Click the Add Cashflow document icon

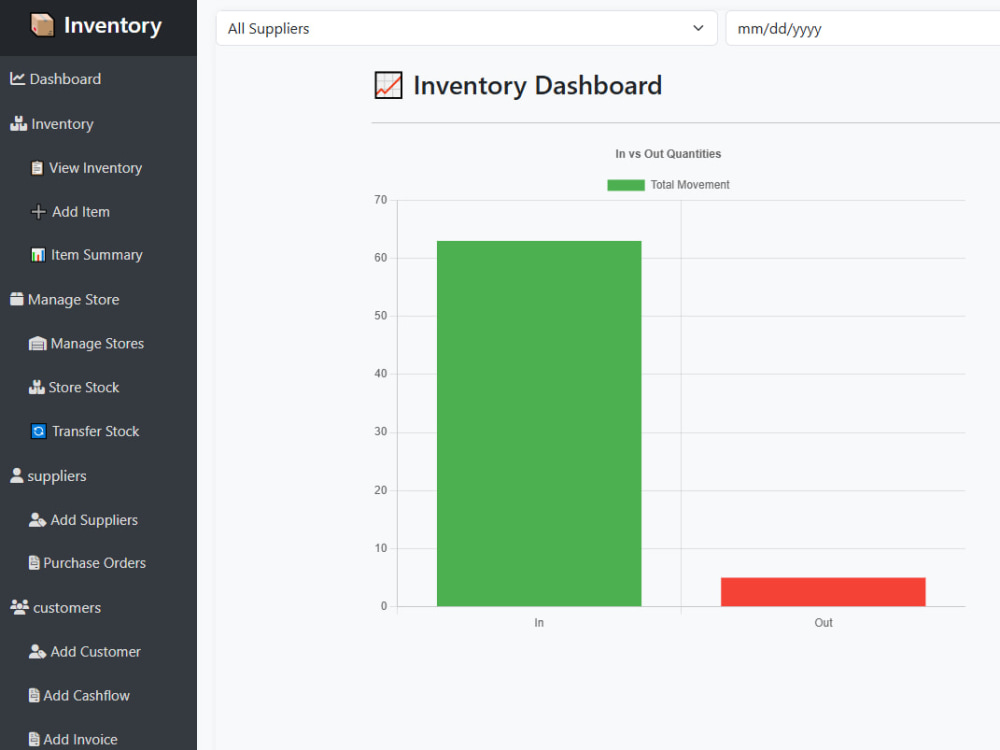[34, 695]
